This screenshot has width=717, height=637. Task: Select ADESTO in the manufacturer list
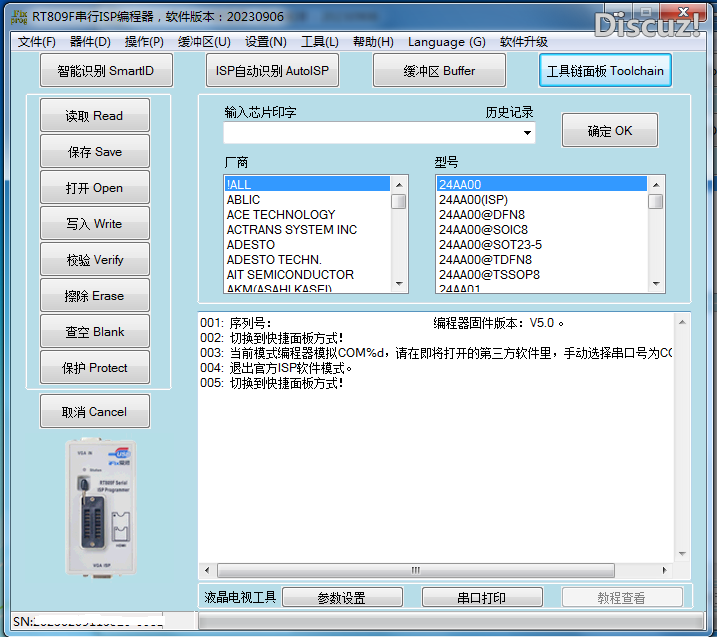[x=307, y=245]
